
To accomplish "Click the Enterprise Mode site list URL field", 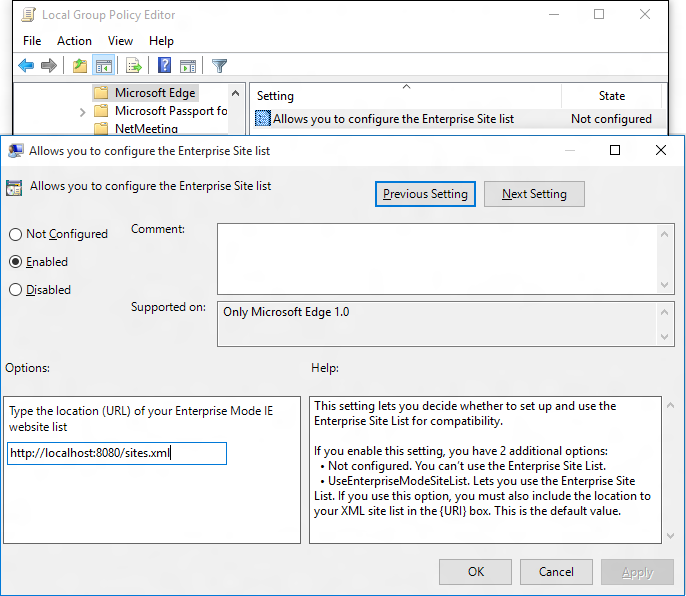I will tap(117, 453).
